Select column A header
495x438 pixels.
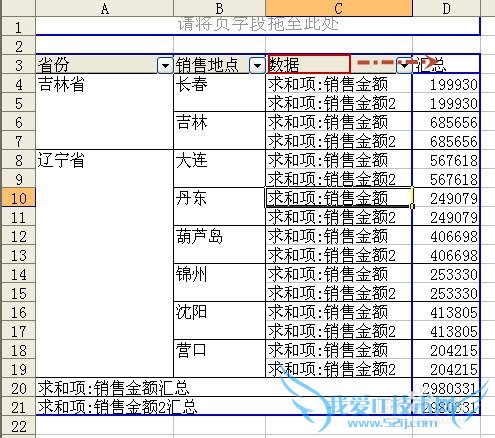[x=104, y=8]
